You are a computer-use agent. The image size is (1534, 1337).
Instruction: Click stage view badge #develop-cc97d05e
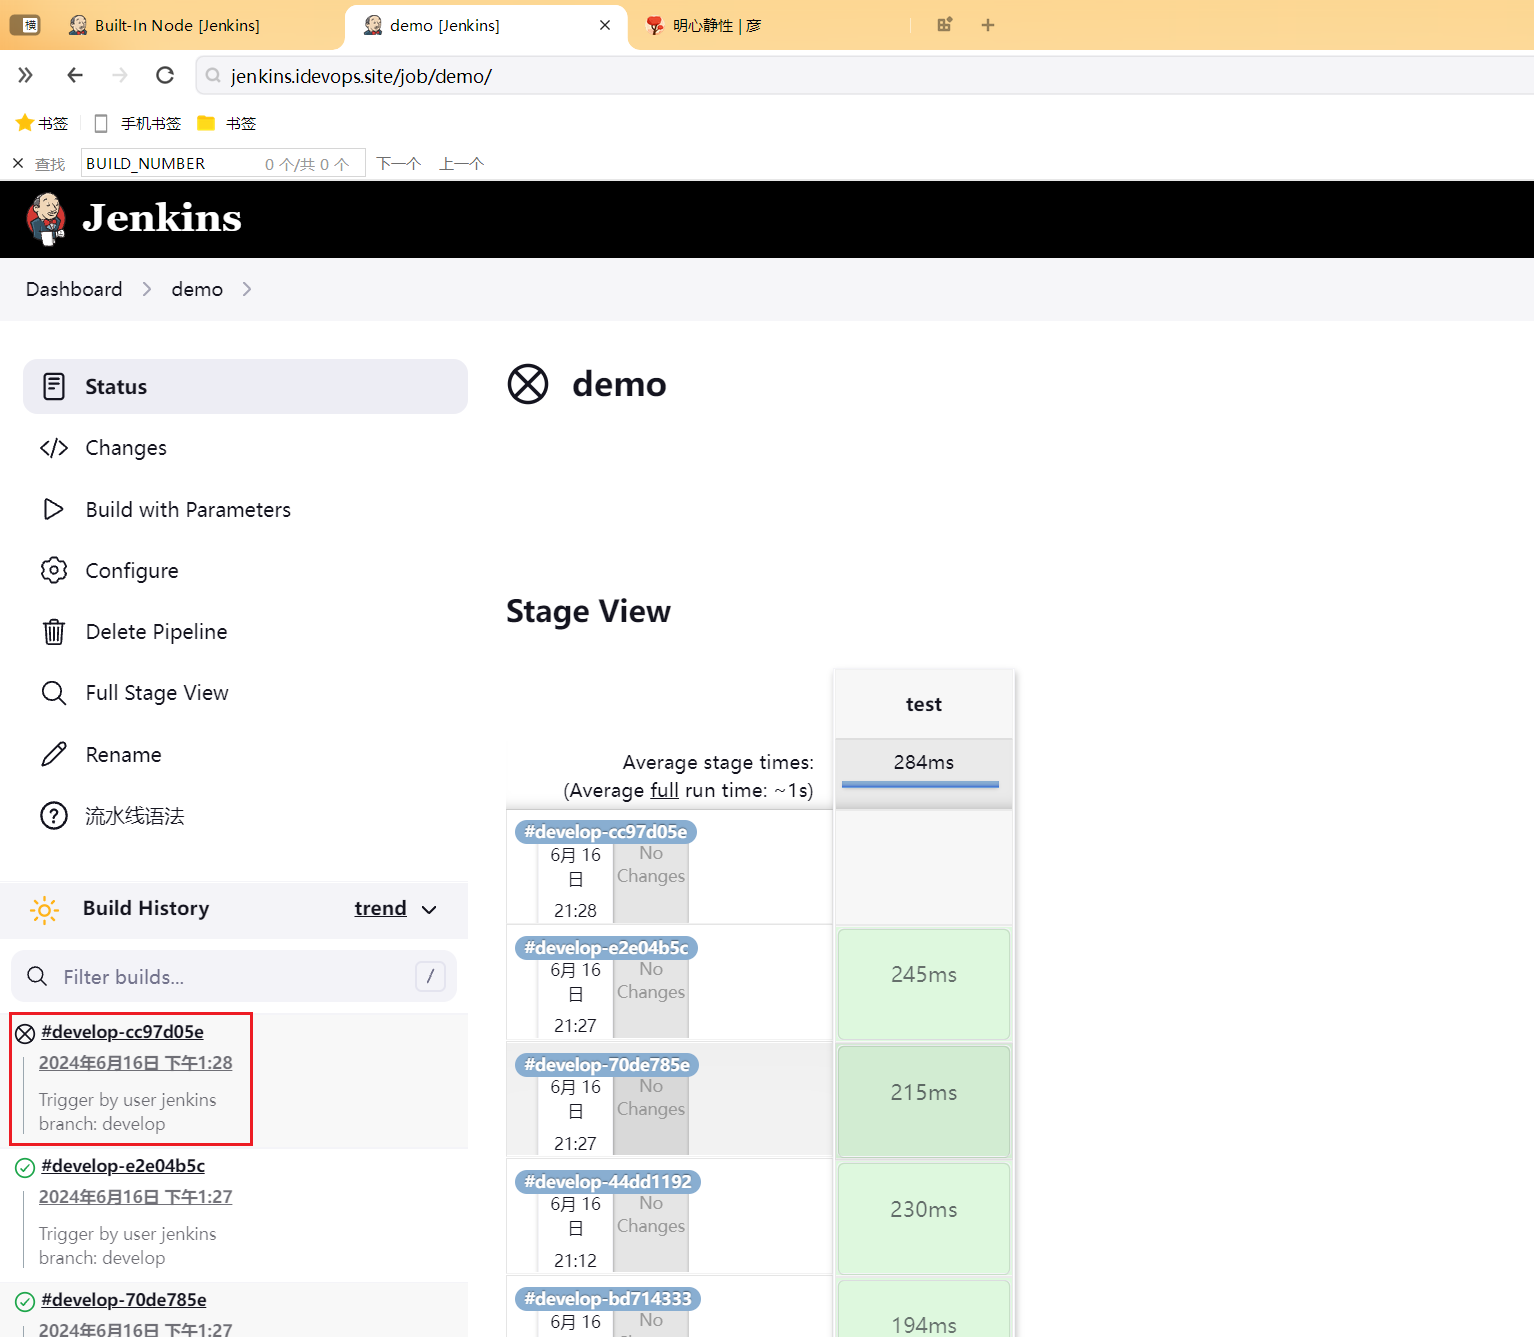point(605,832)
